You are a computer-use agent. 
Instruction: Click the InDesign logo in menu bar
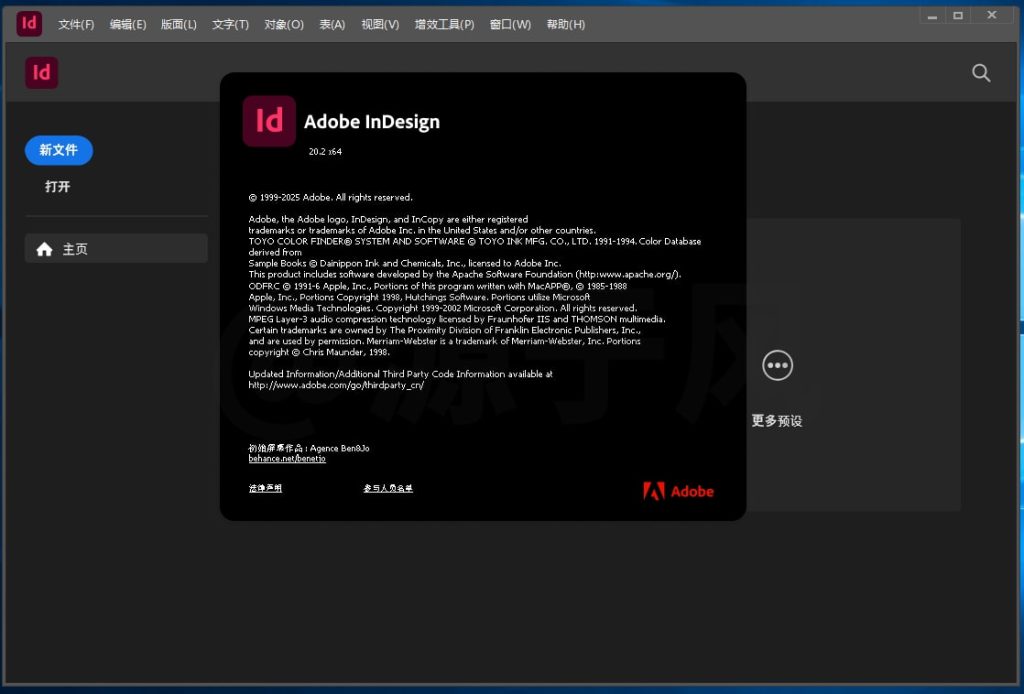coord(29,24)
